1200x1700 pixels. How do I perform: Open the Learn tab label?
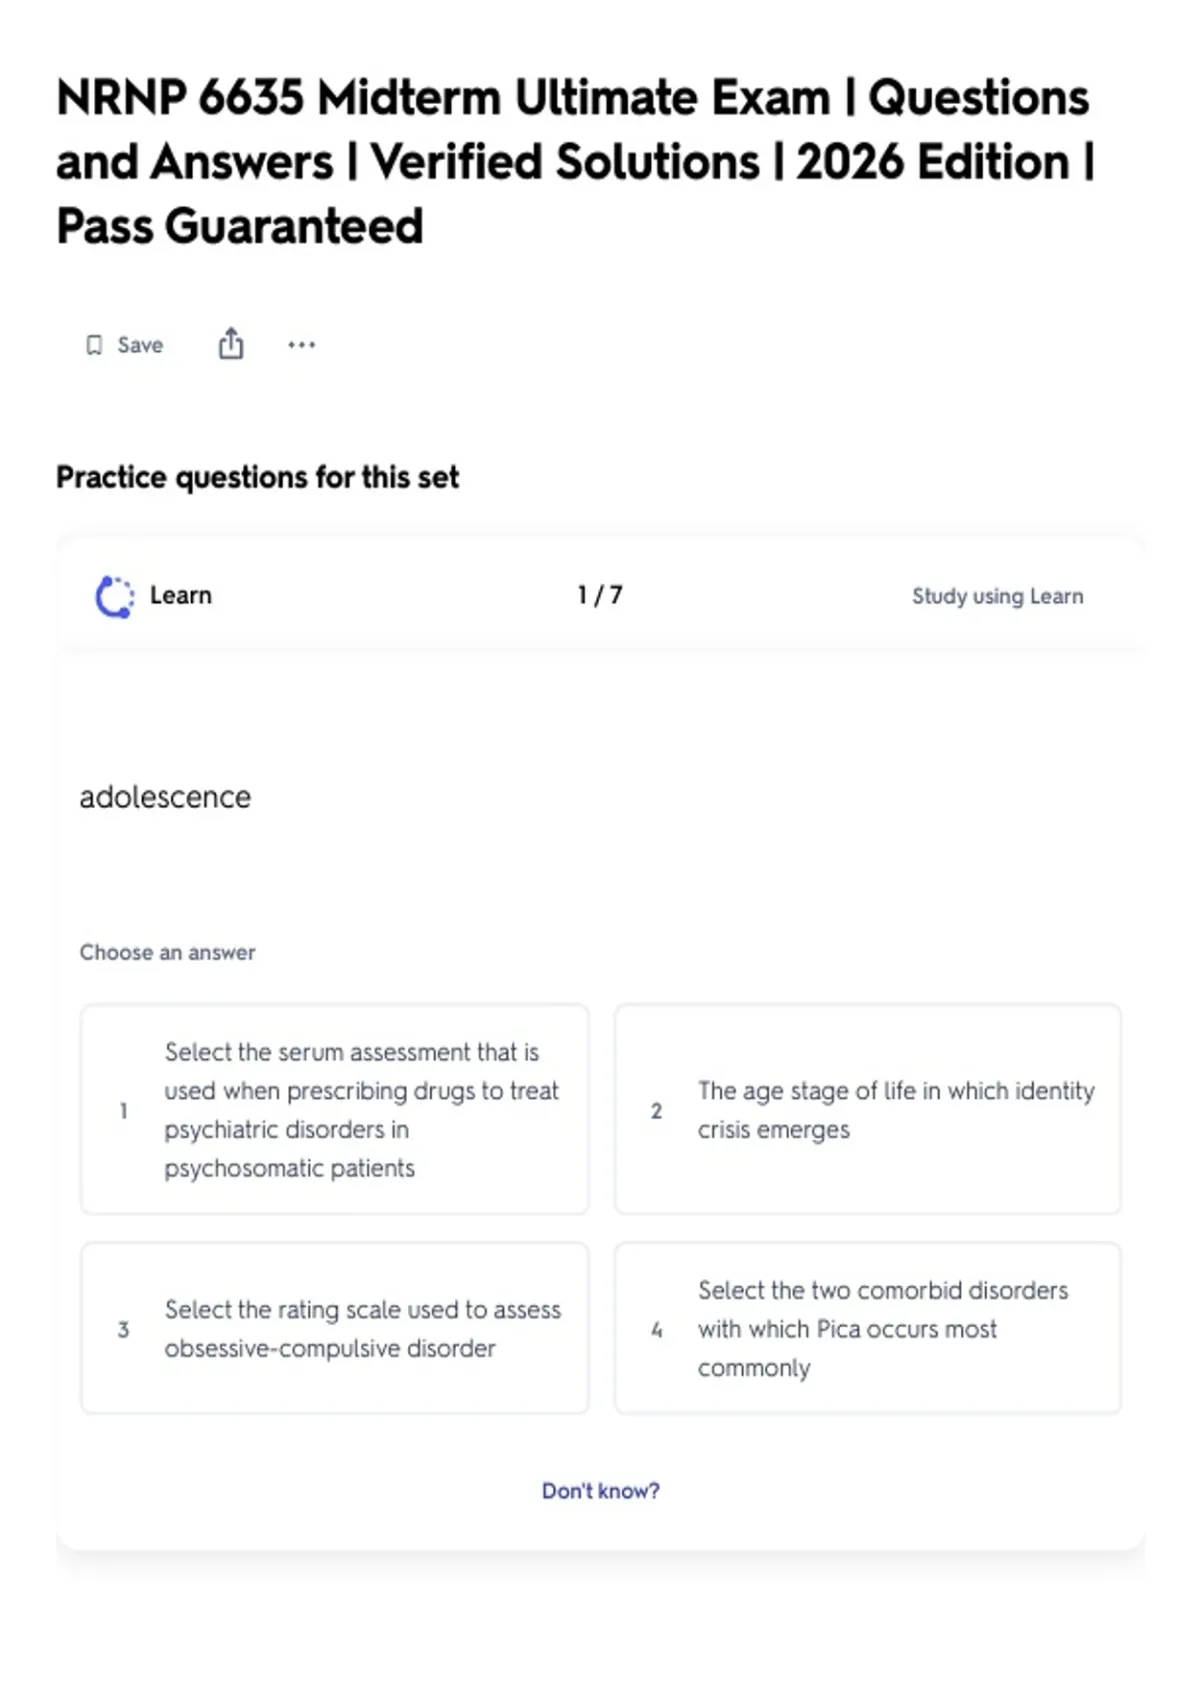[181, 595]
